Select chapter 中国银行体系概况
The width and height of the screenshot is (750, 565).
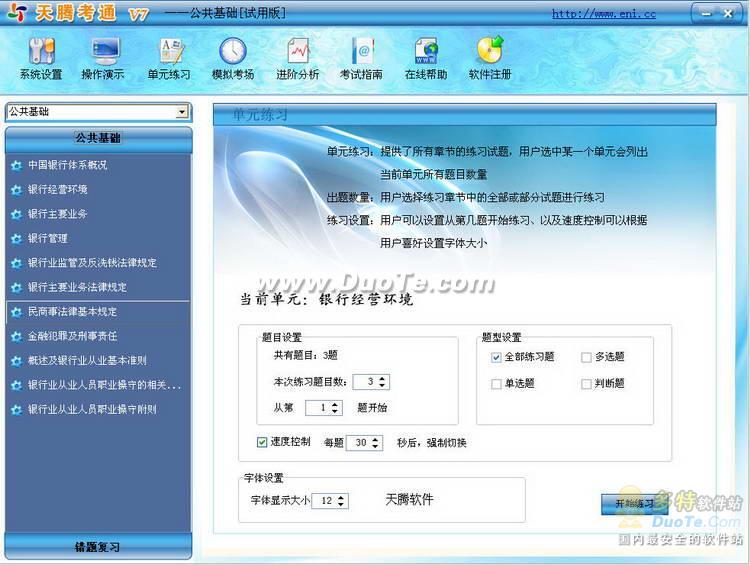[x=67, y=165]
